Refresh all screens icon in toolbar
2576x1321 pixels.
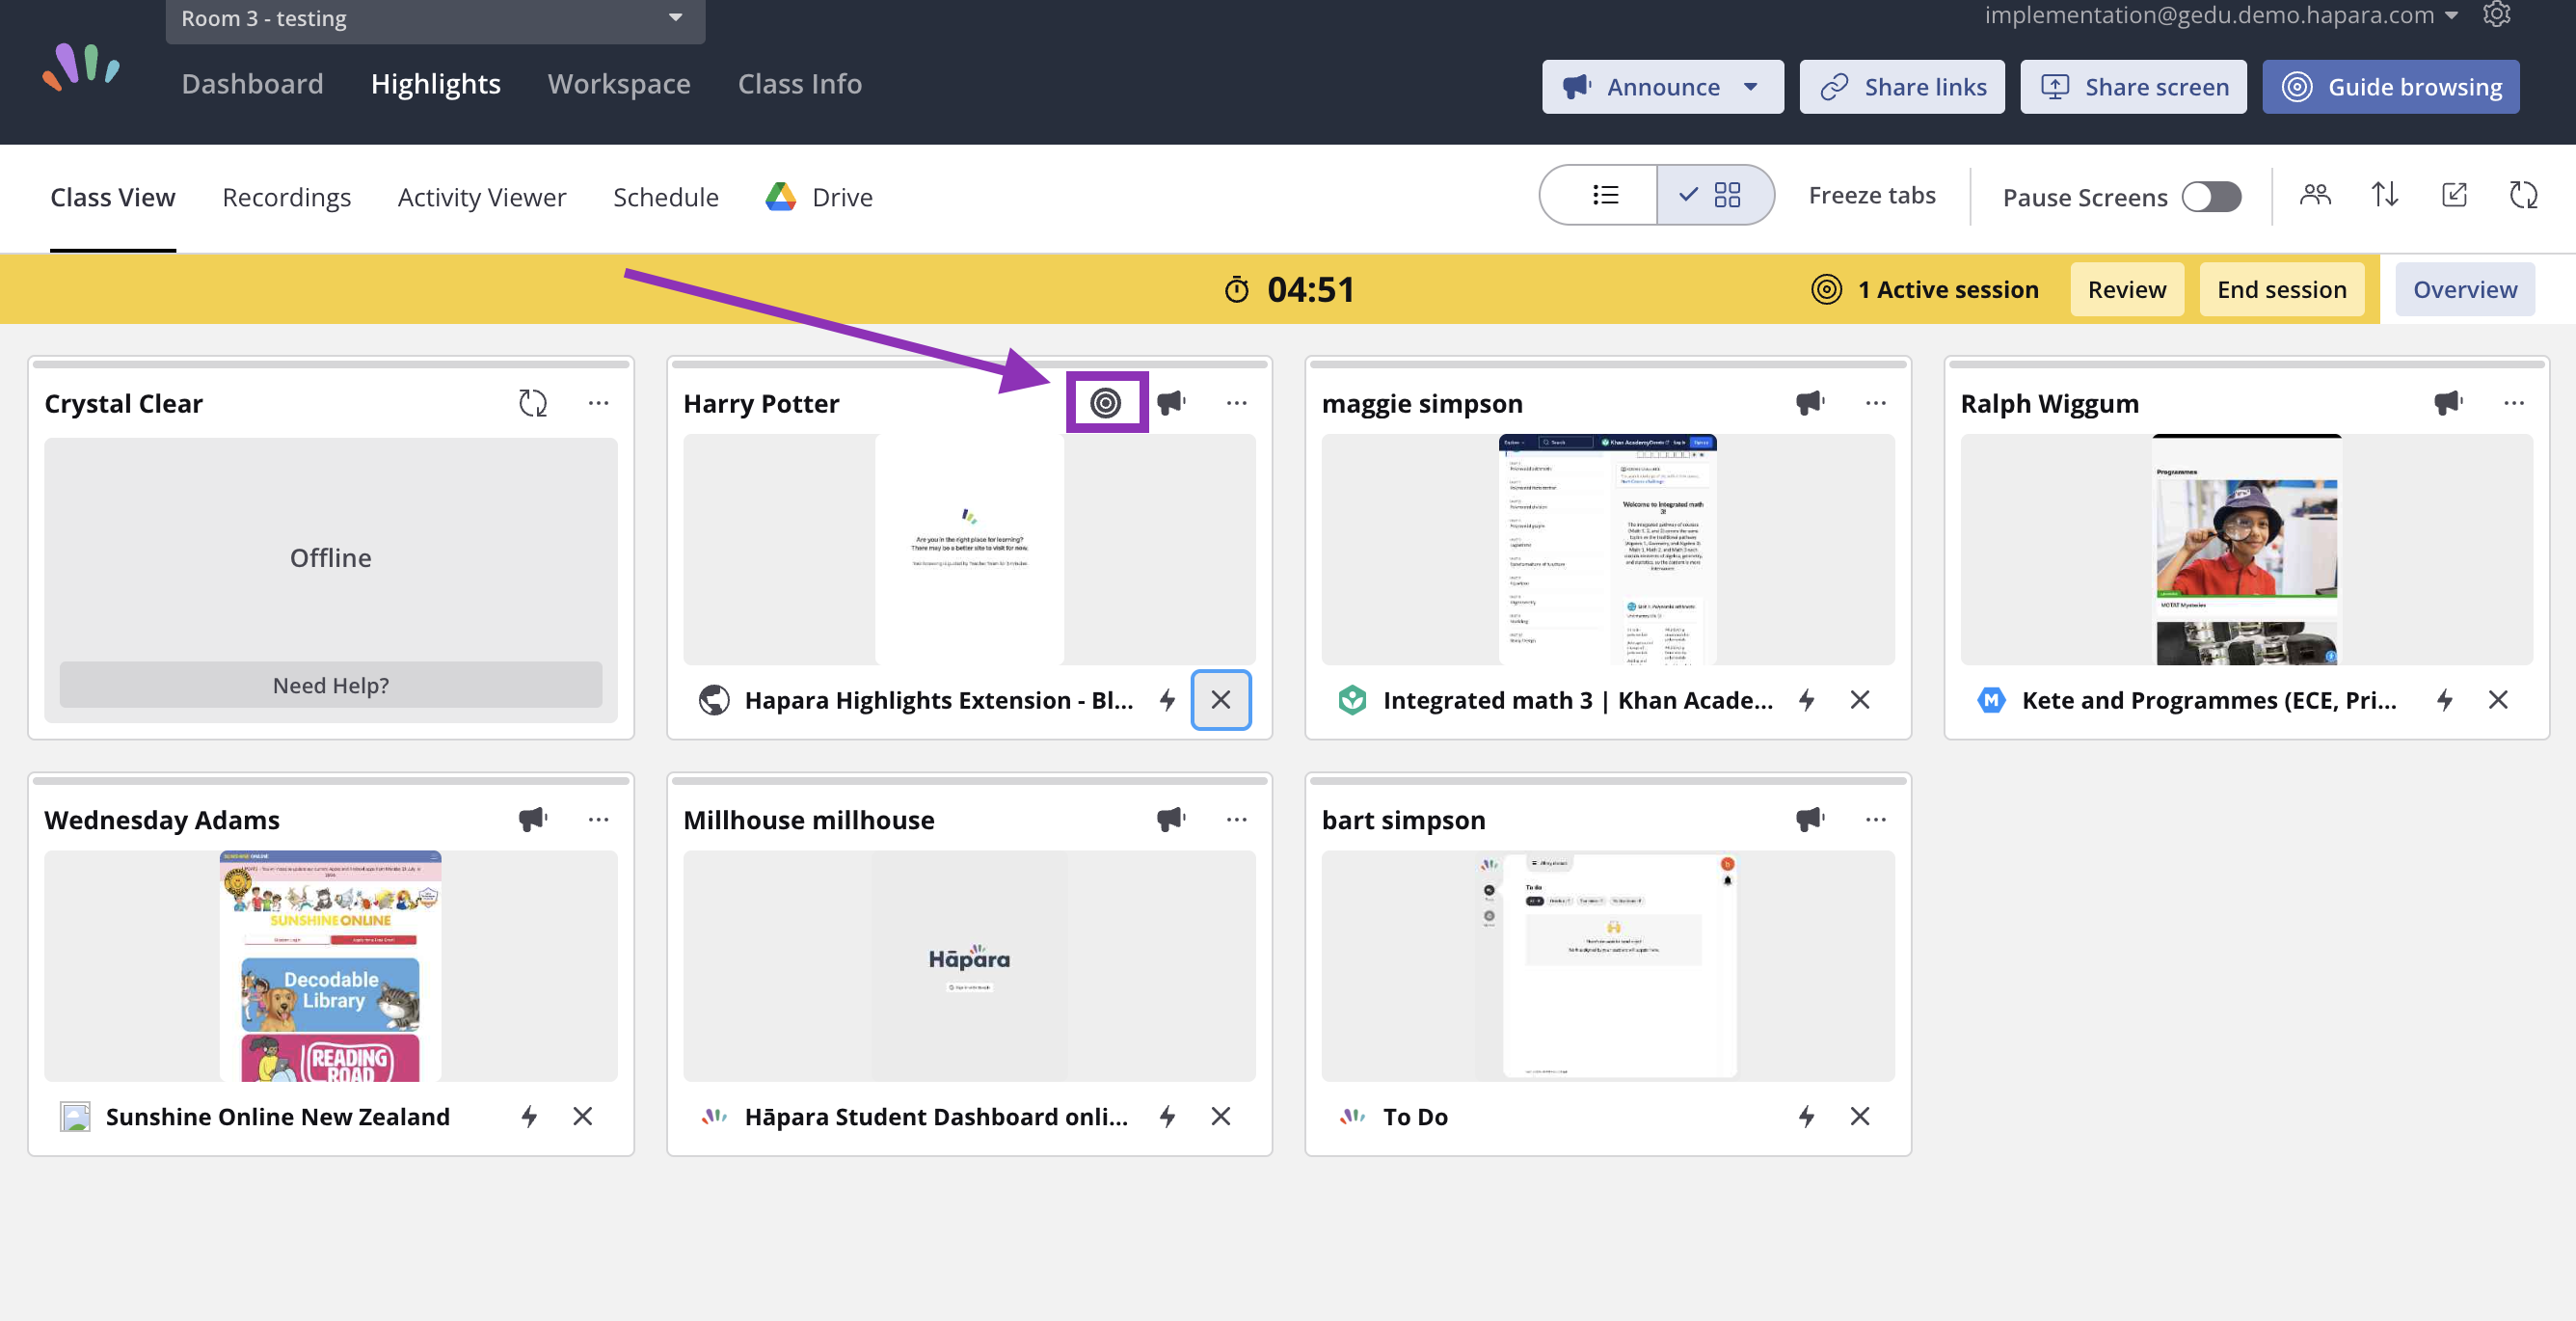pyautogui.click(x=2523, y=195)
